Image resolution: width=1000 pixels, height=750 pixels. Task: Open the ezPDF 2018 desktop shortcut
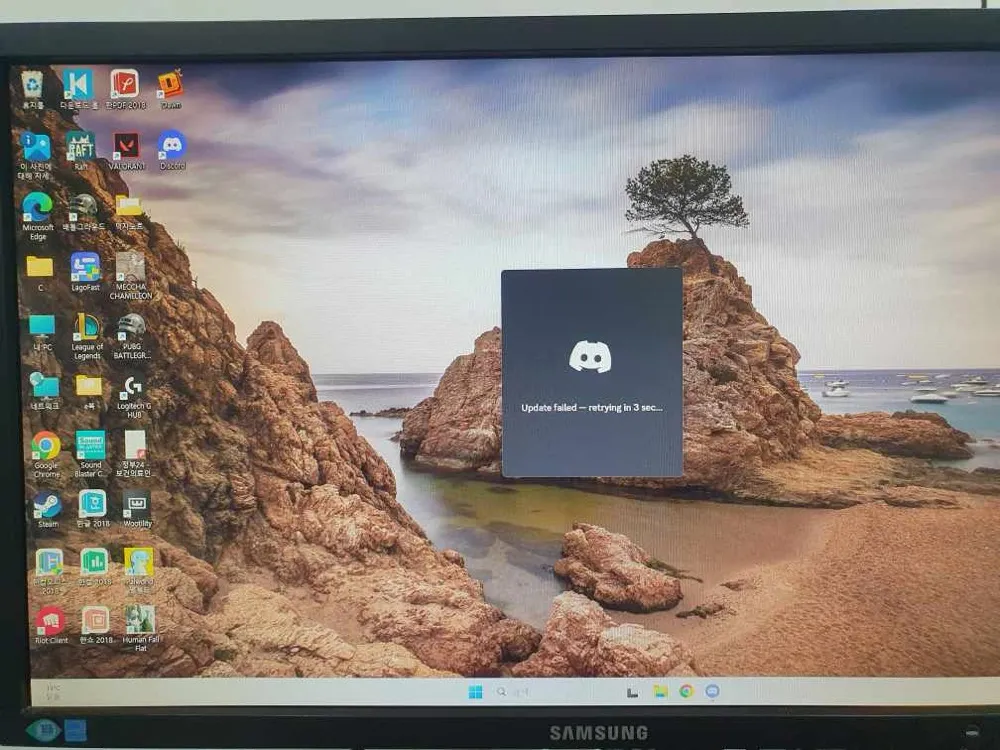click(x=125, y=89)
